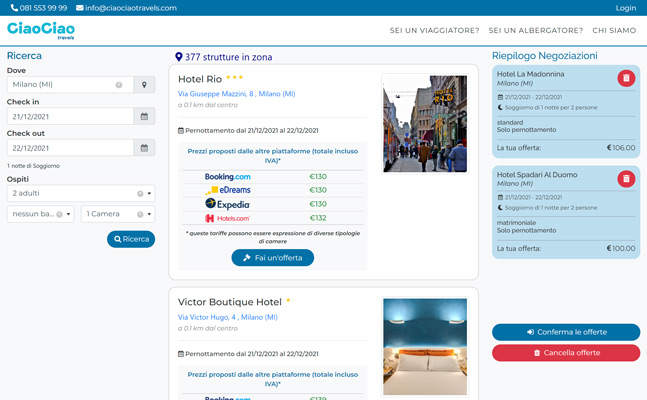Clear the Milano (MI) destination field

click(119, 85)
